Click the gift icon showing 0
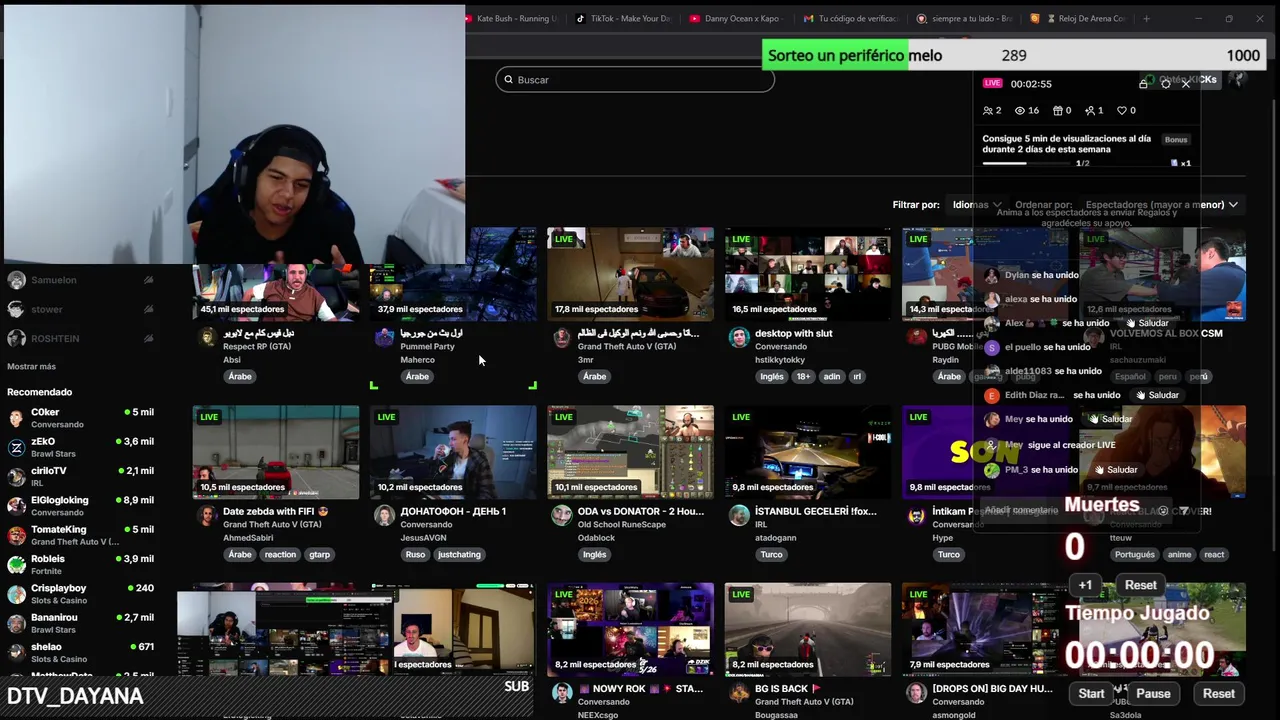Screen dimensions: 1280x720 [x=1058, y=111]
